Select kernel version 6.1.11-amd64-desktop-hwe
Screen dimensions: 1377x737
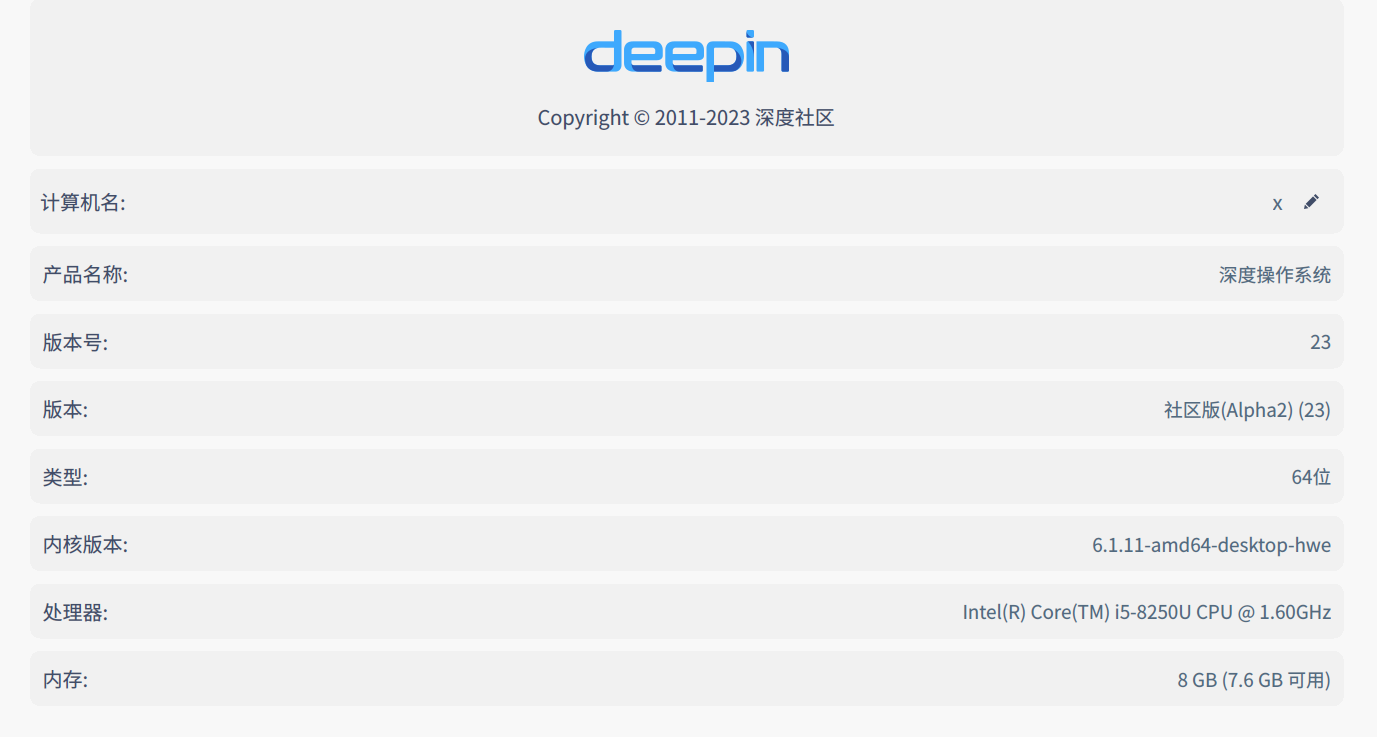point(1211,545)
